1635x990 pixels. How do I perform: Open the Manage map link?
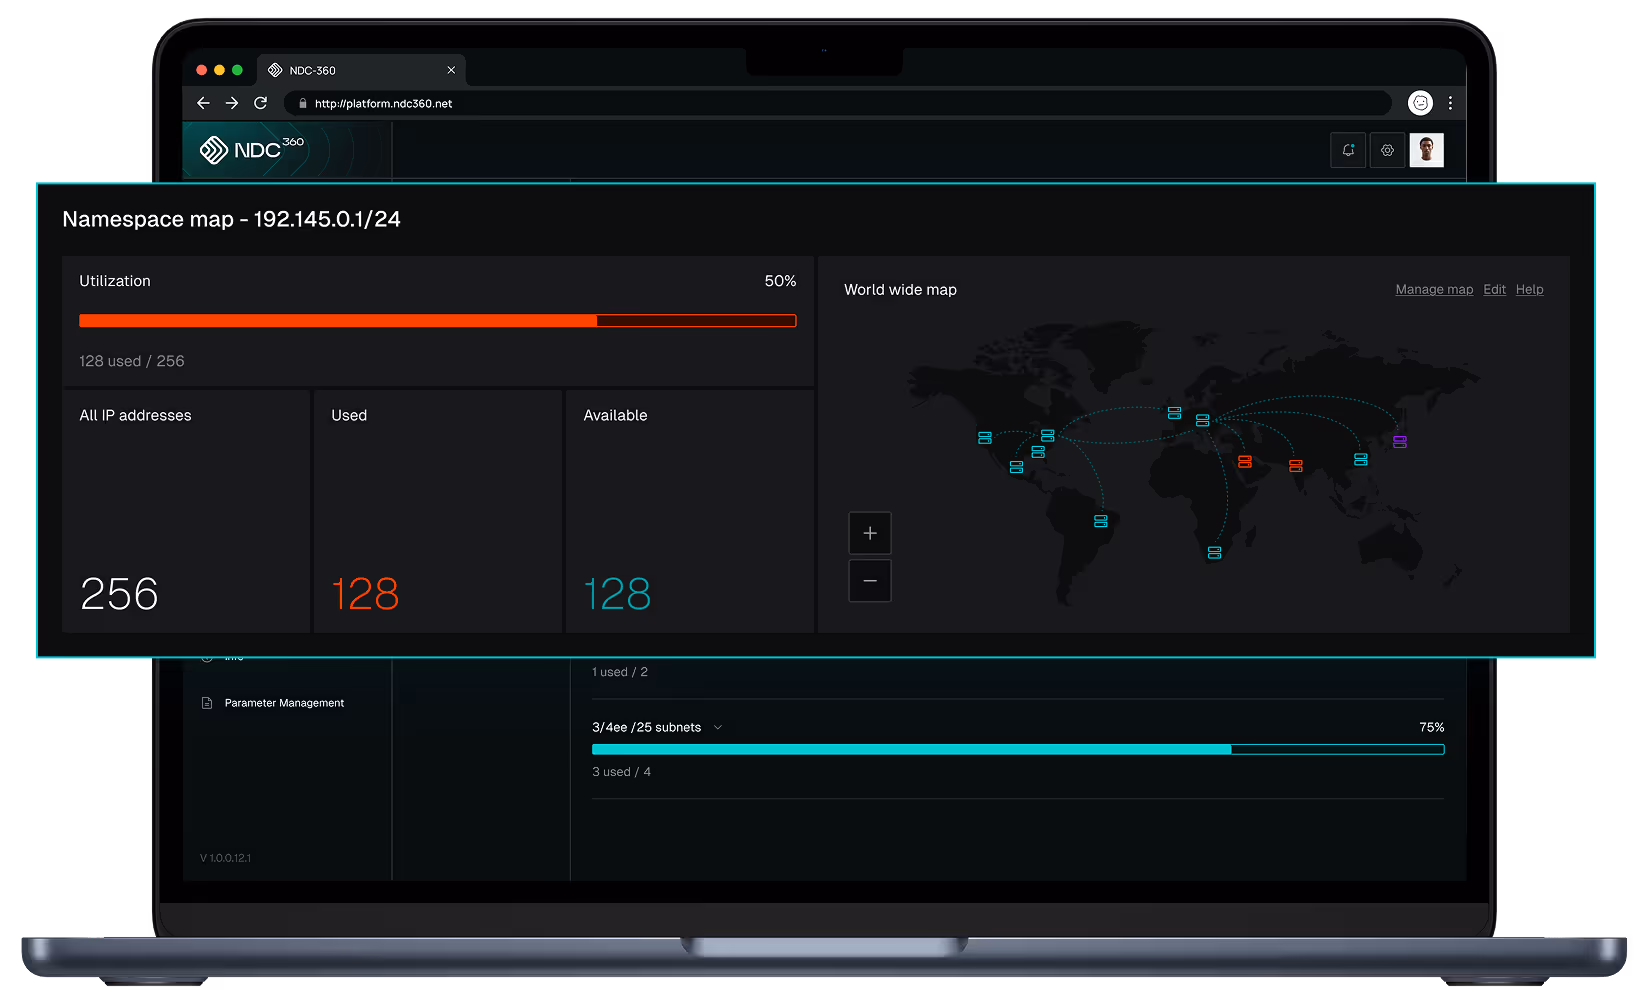1434,289
